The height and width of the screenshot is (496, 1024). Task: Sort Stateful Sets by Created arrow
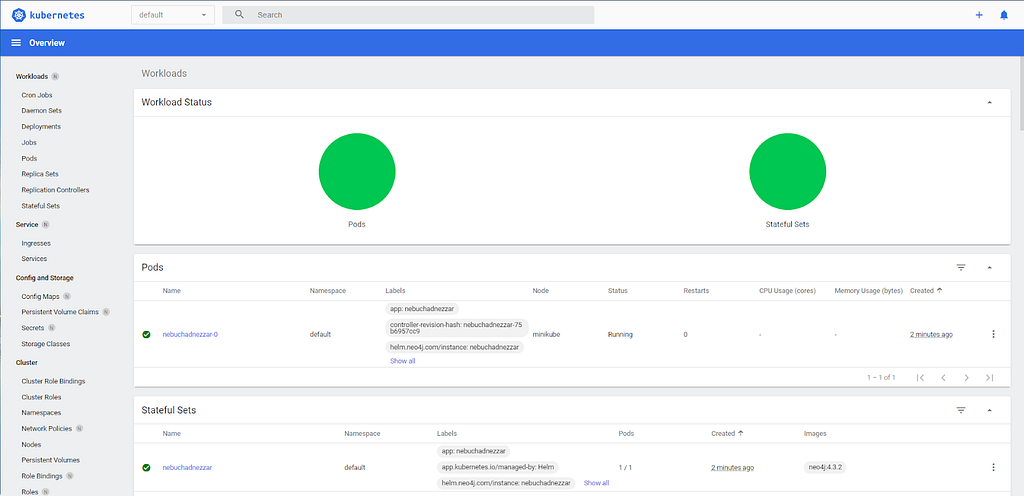pos(741,433)
